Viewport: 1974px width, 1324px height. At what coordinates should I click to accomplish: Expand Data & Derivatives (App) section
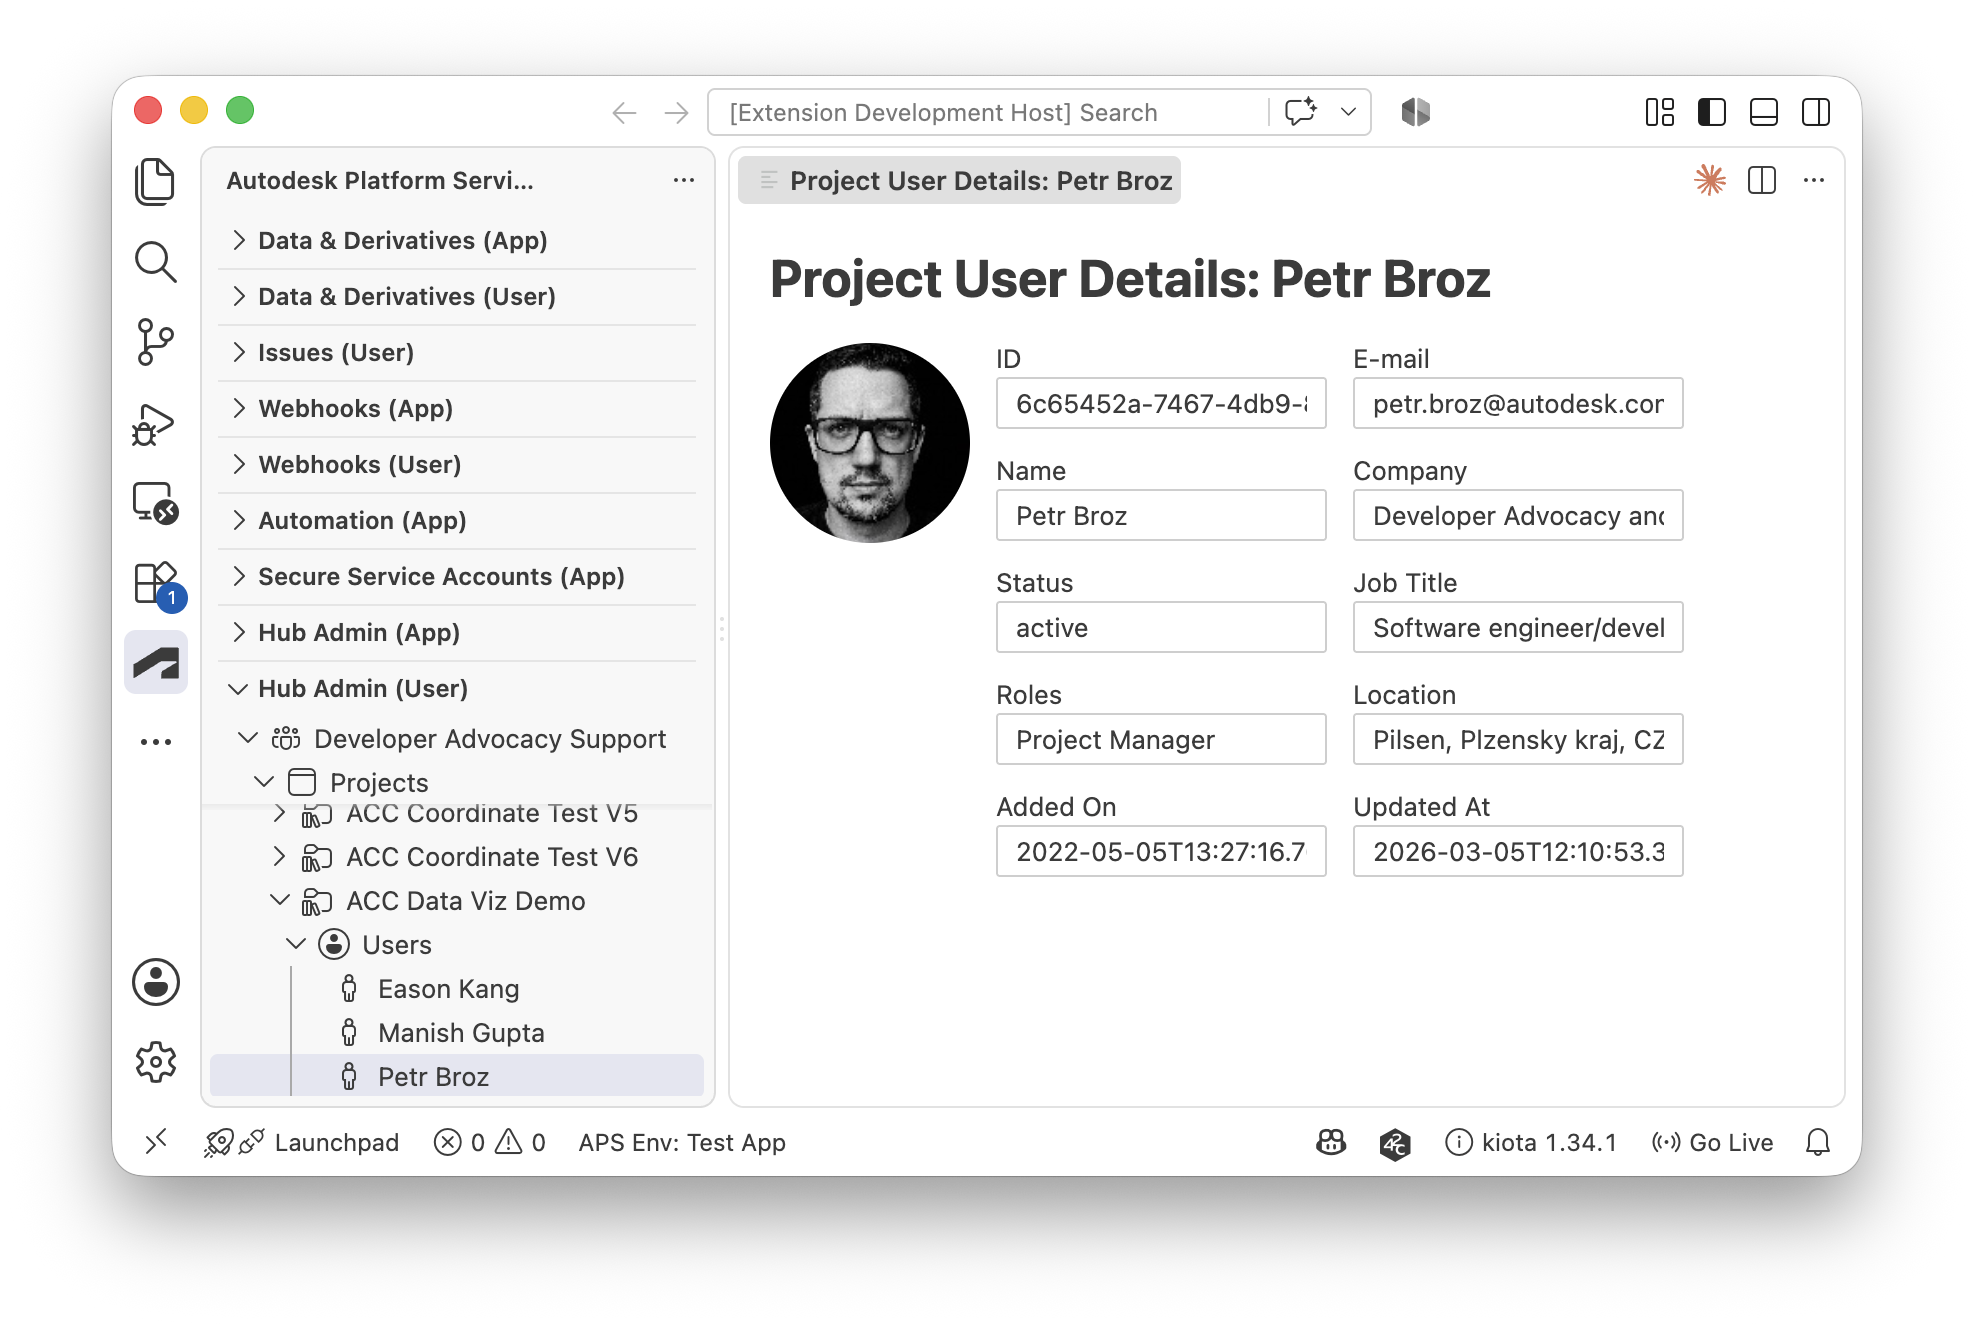[457, 240]
